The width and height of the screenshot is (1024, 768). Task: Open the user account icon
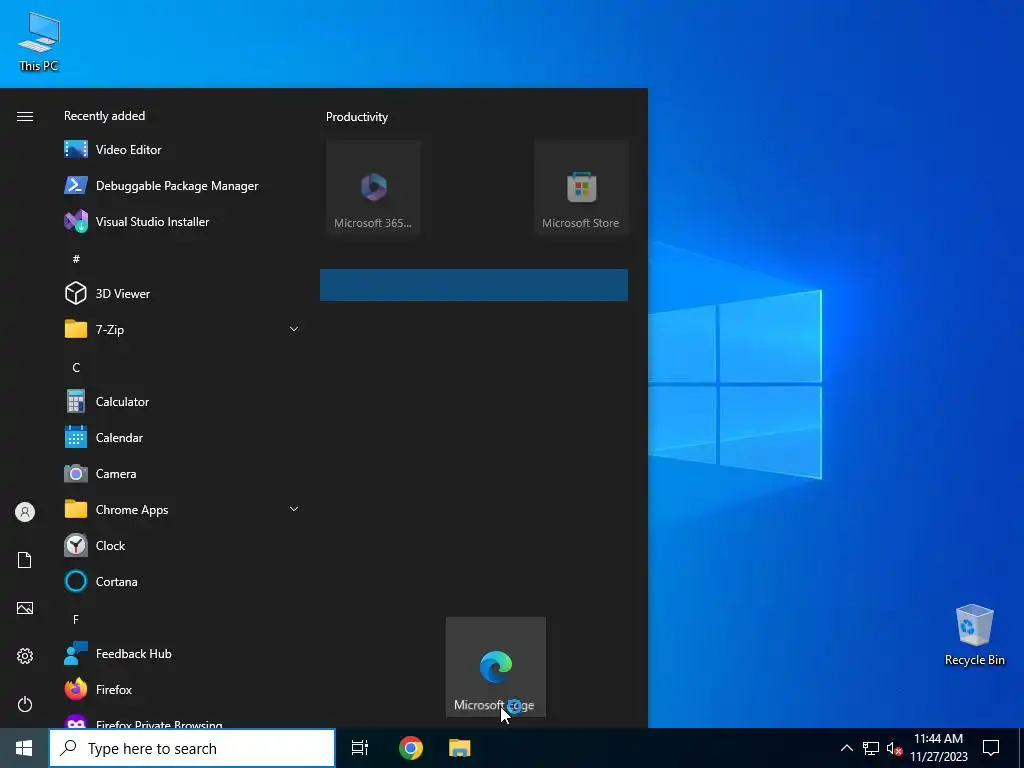(25, 512)
